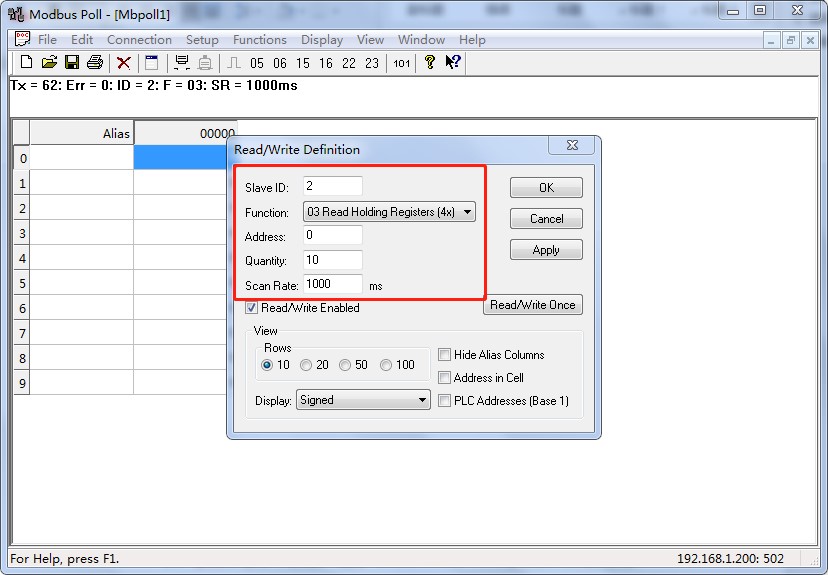Select the 50 rows radio button
The height and width of the screenshot is (575, 828).
[345, 365]
